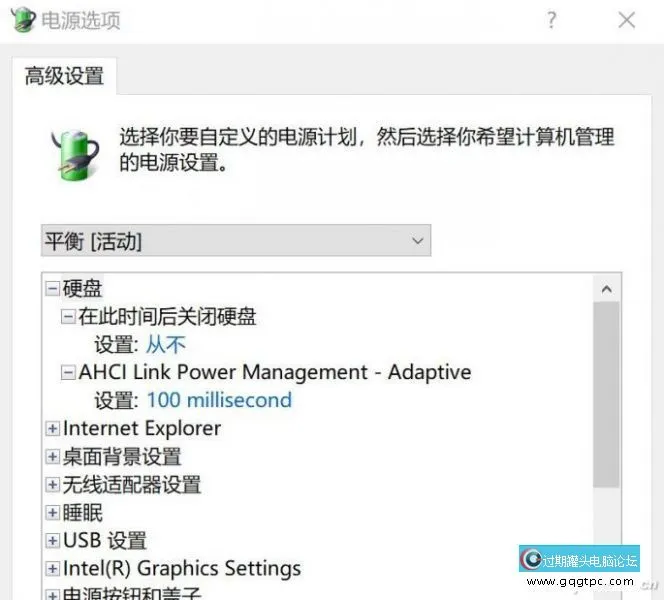
Task: Click the 从不 hard disk setting value
Action: [166, 344]
